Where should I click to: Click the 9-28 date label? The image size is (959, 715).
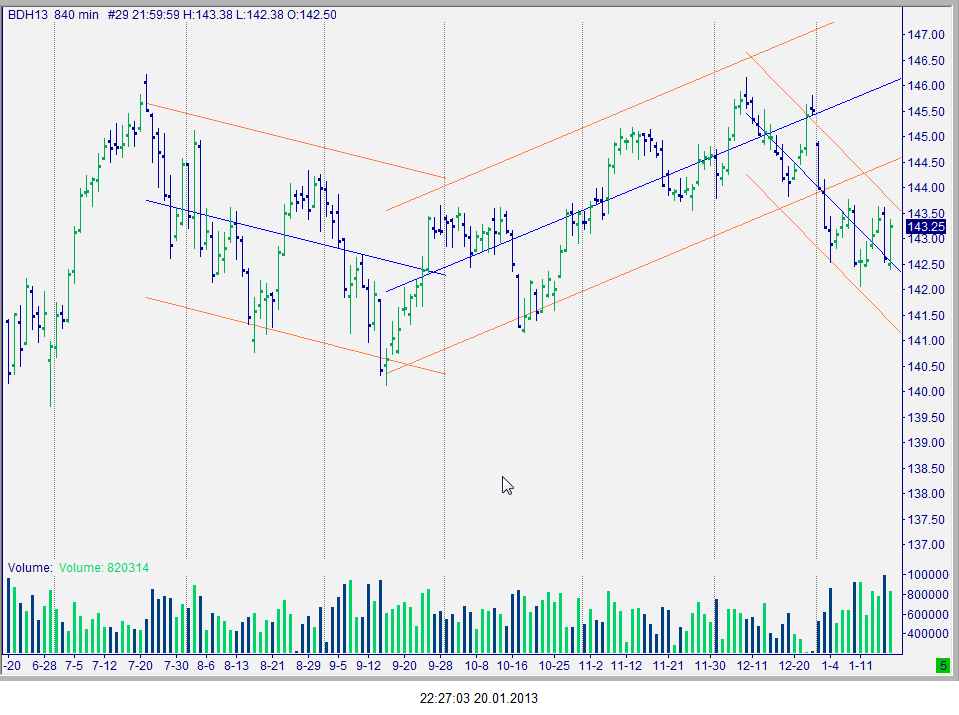[440, 665]
